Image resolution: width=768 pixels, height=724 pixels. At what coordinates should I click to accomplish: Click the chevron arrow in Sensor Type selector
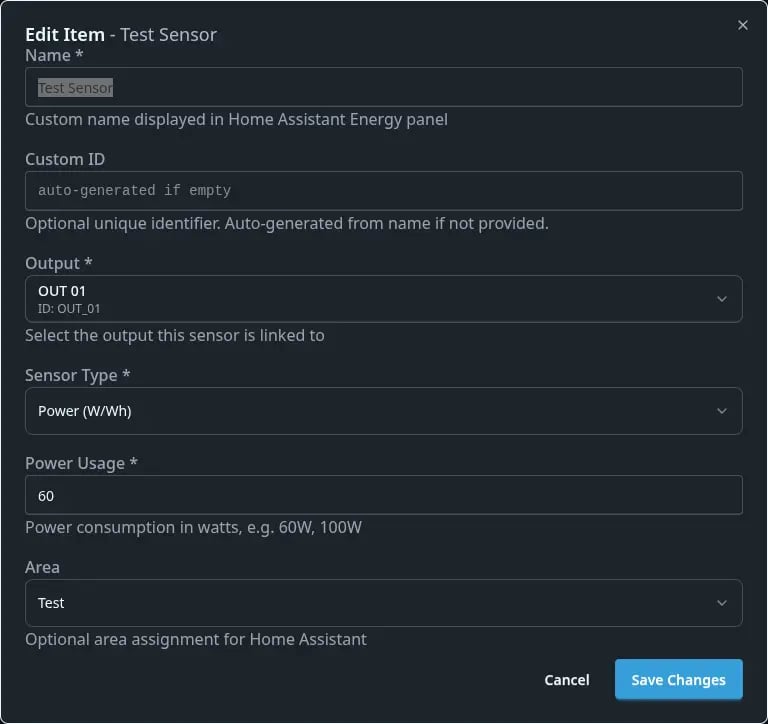click(722, 411)
